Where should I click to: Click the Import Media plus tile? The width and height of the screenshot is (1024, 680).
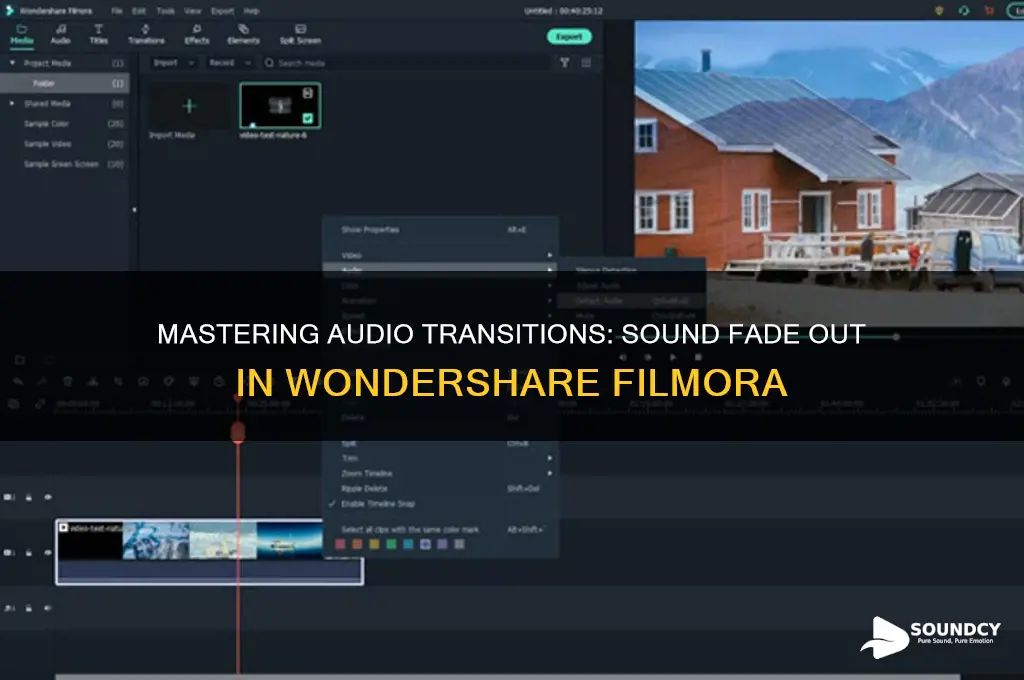189,106
